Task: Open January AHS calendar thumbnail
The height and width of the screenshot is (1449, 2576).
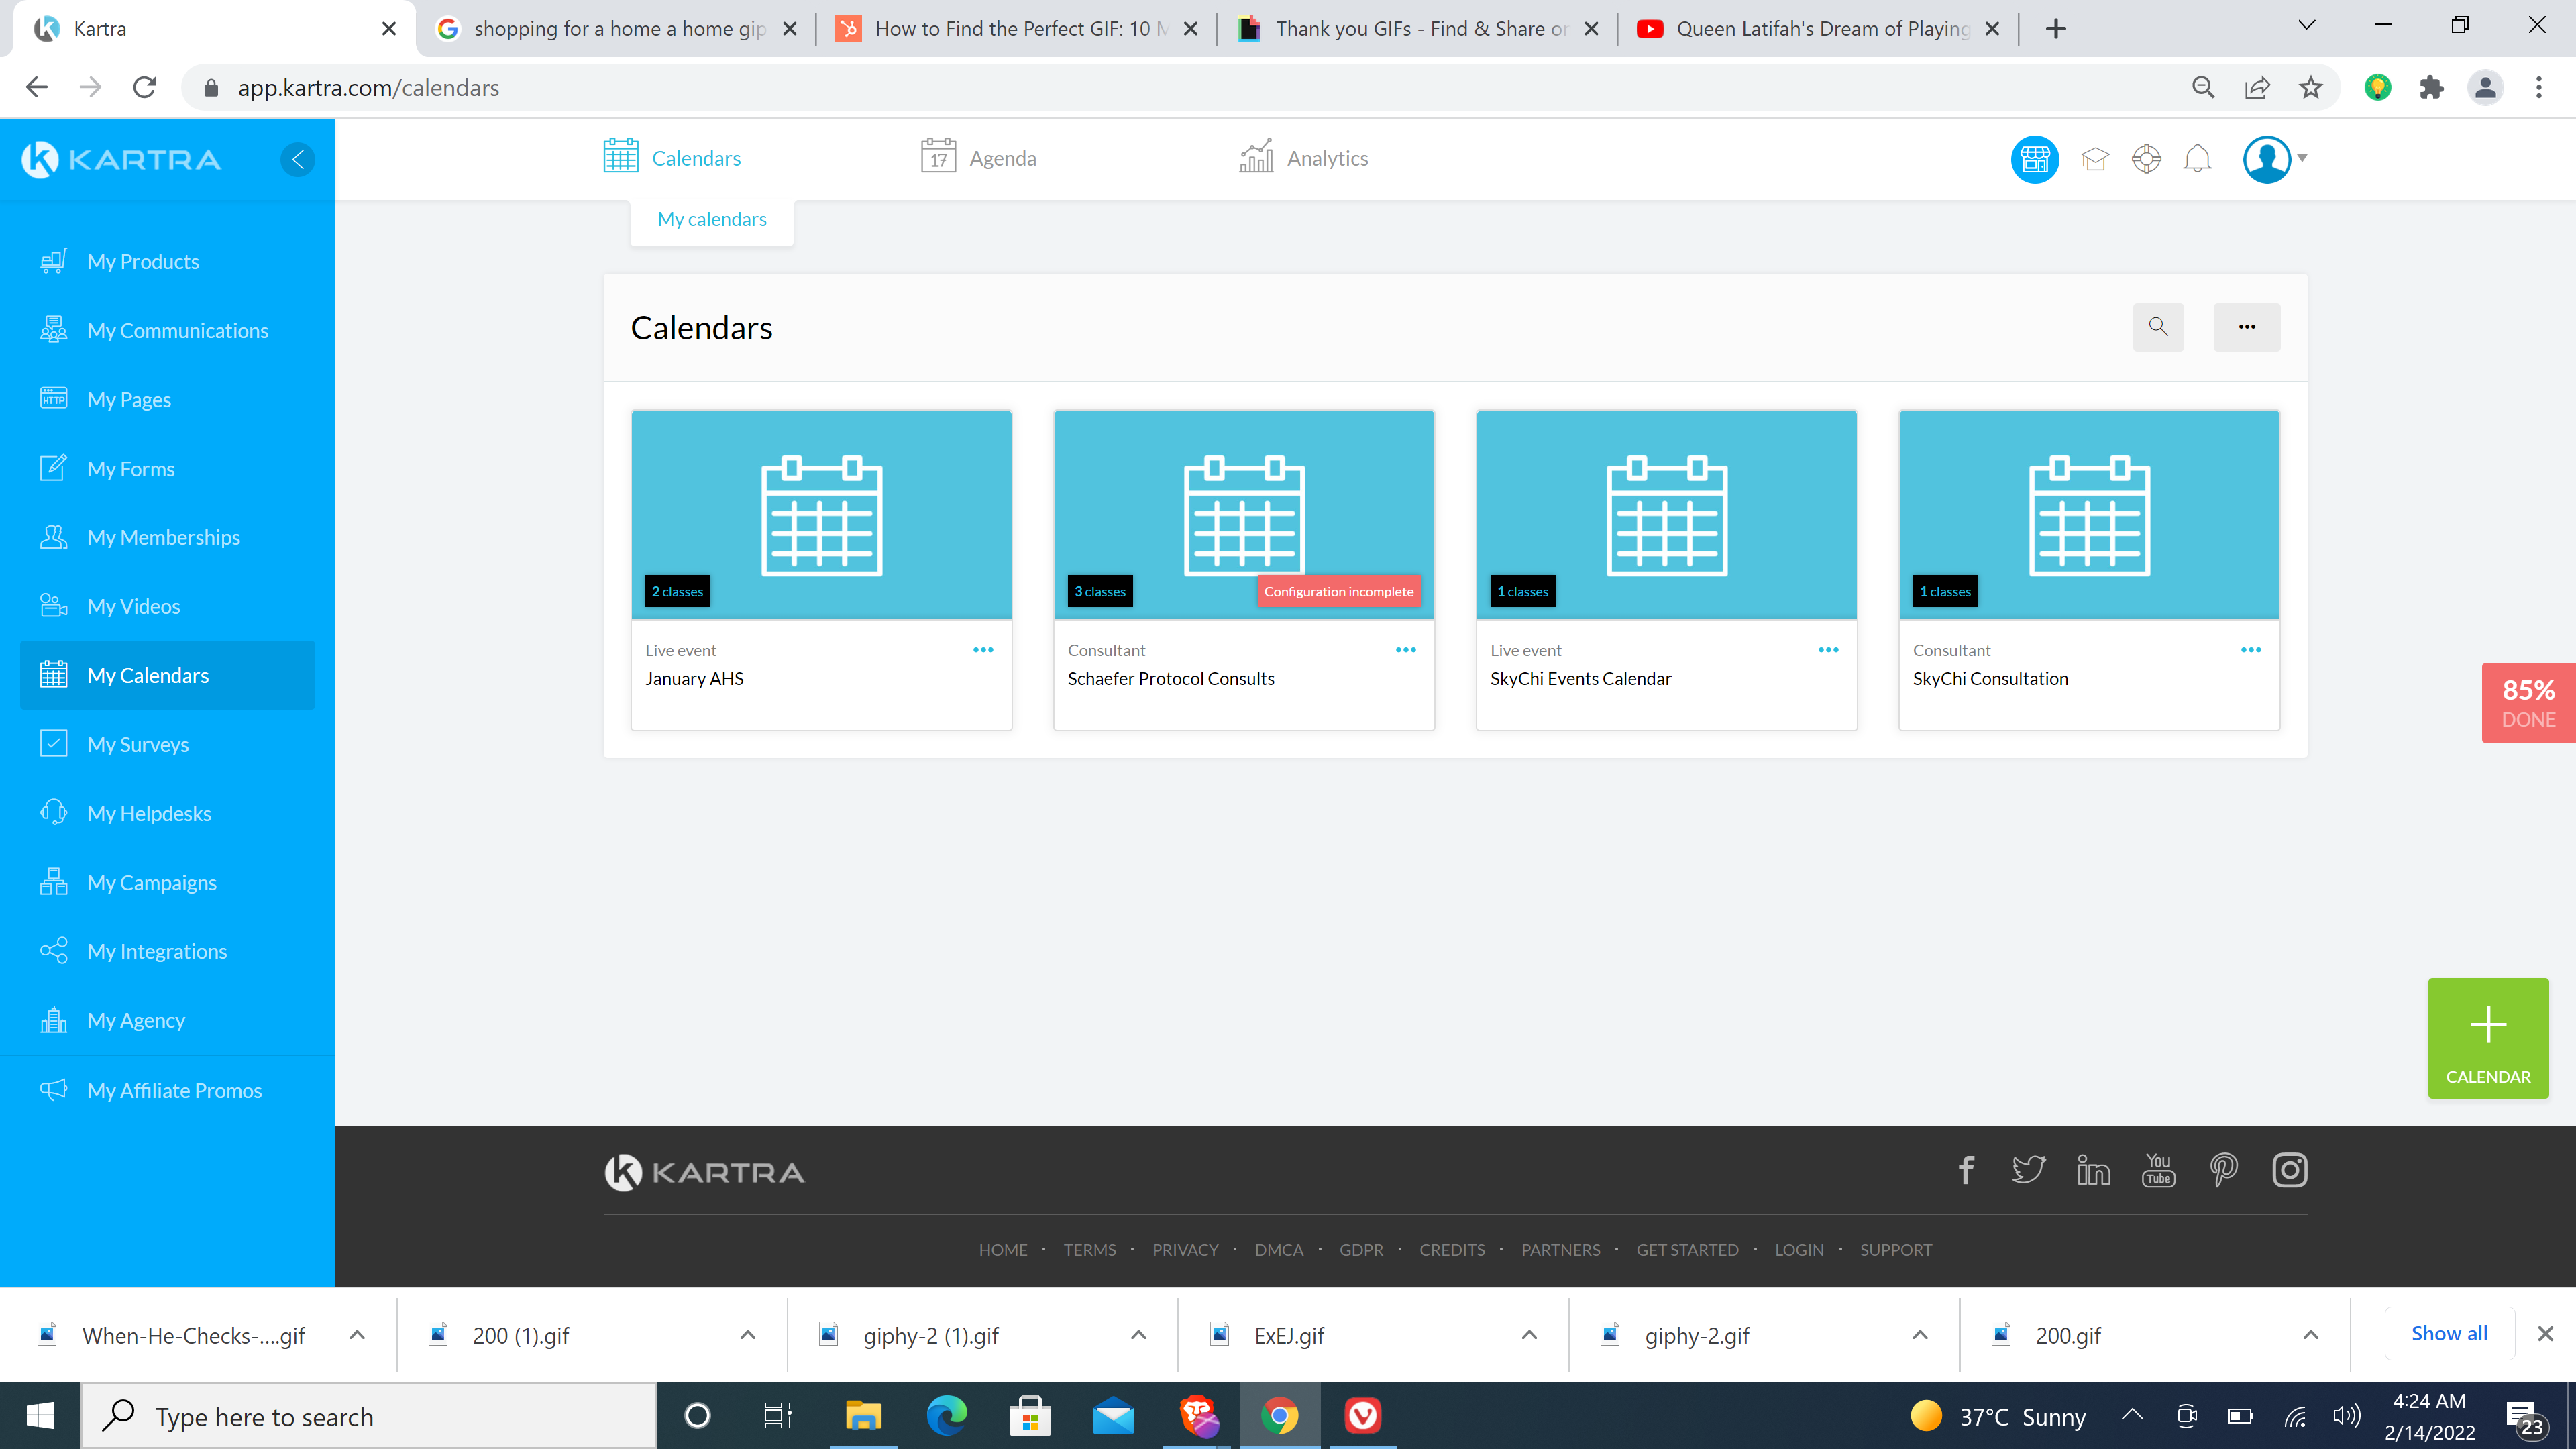Action: pyautogui.click(x=821, y=515)
